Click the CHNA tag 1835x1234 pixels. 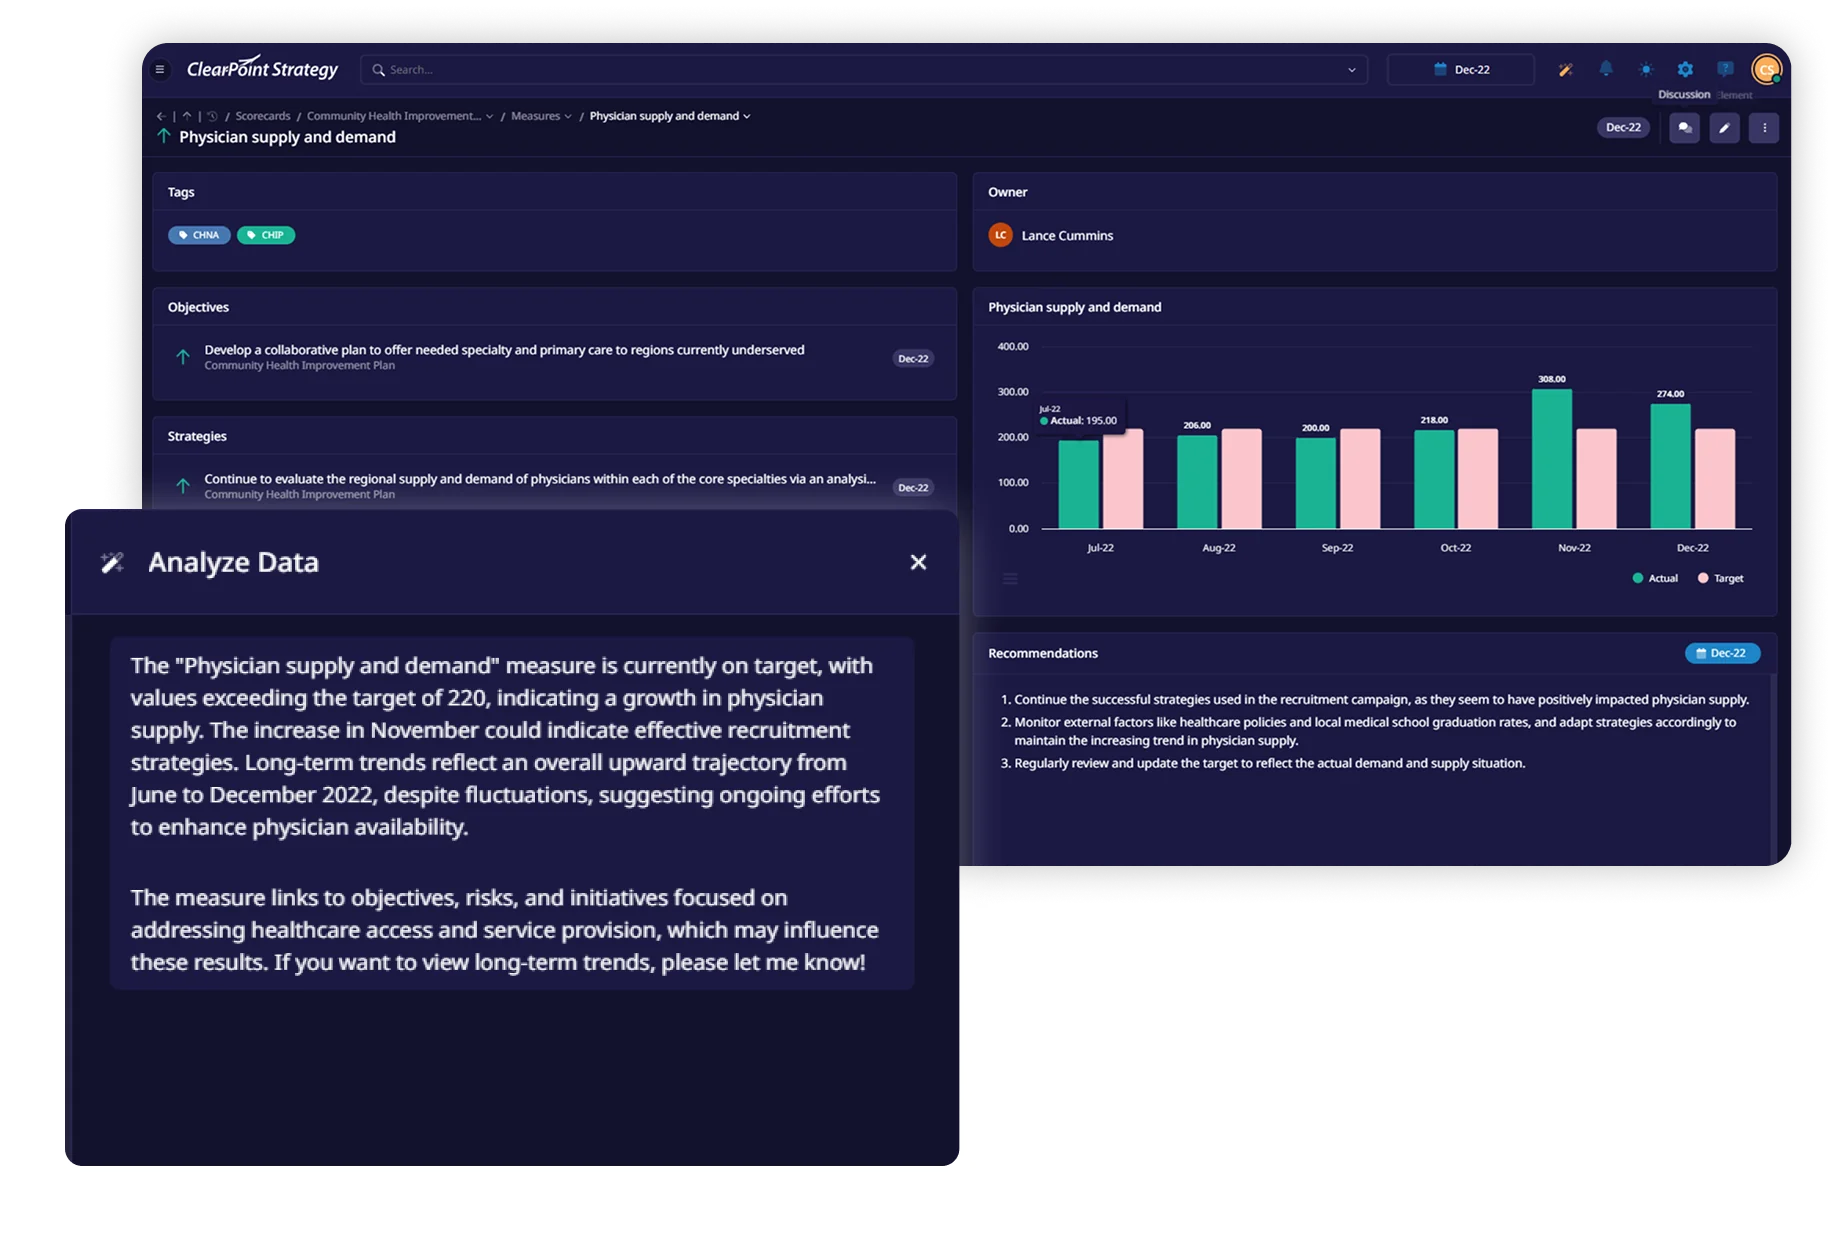click(x=199, y=235)
